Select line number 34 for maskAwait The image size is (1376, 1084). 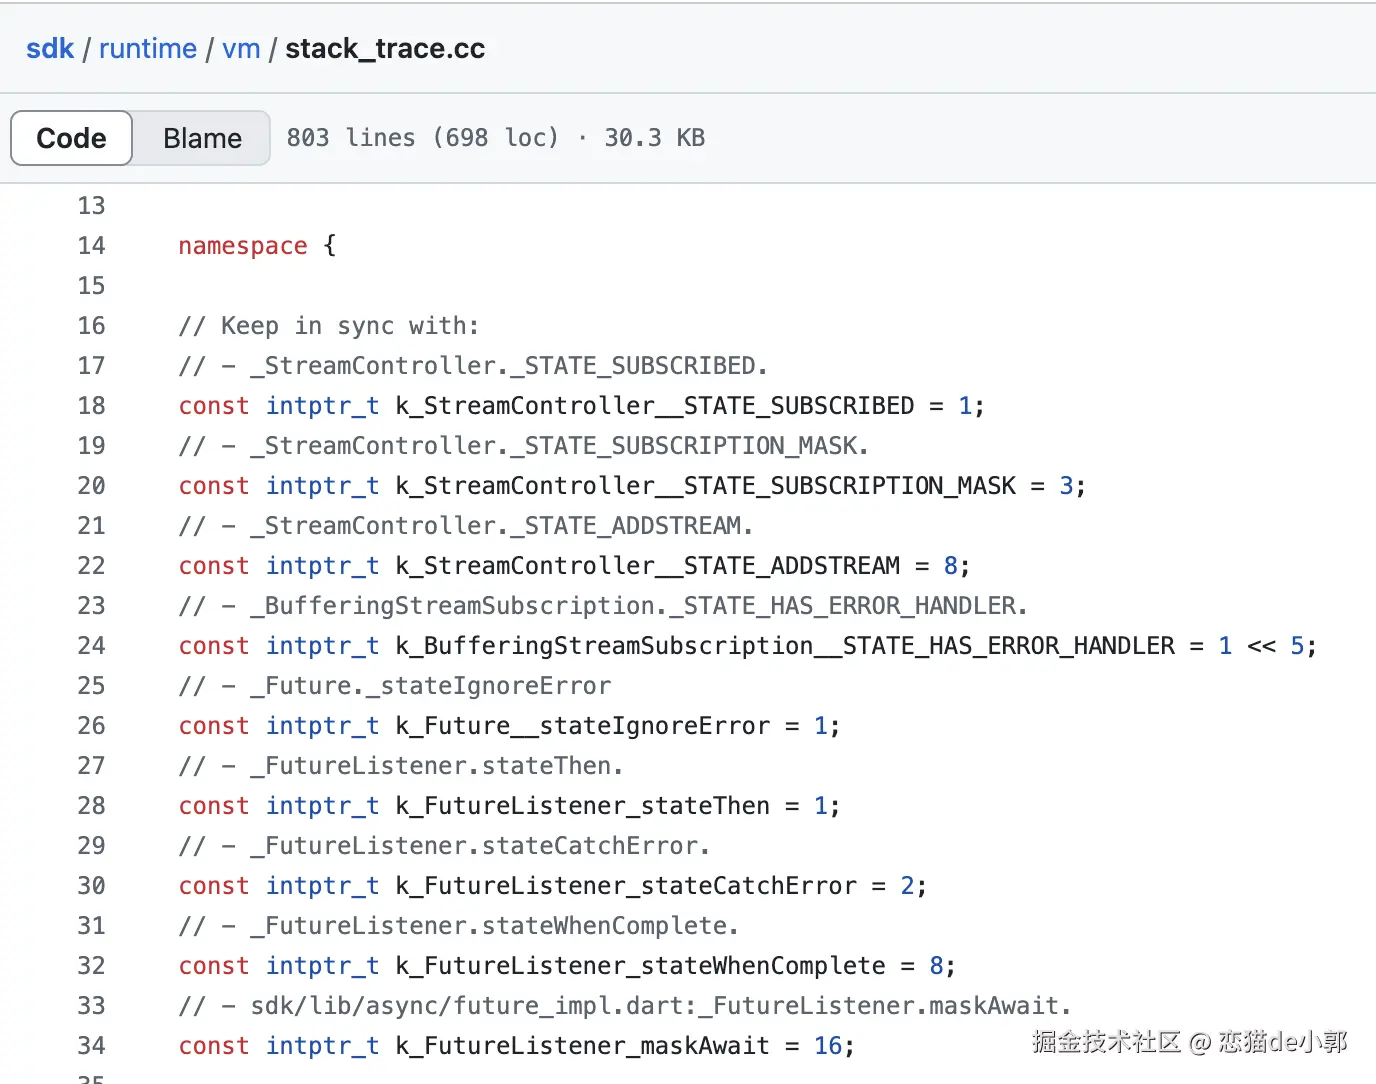(x=91, y=1046)
